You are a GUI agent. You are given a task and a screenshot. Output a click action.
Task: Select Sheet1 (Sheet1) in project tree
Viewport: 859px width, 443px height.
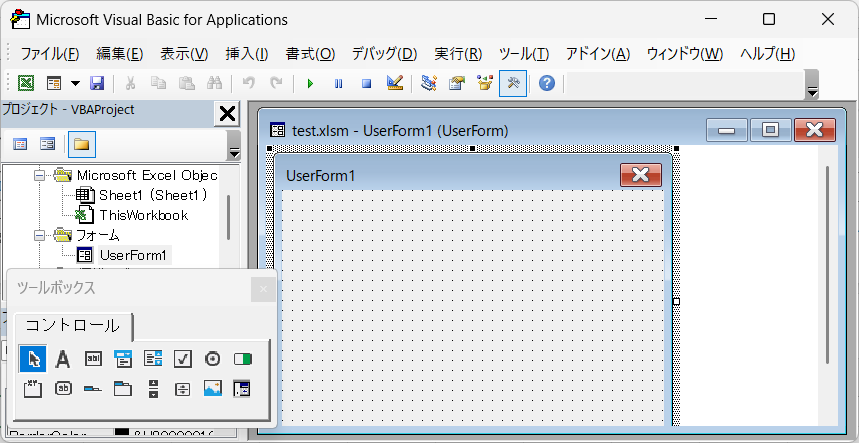[153, 195]
